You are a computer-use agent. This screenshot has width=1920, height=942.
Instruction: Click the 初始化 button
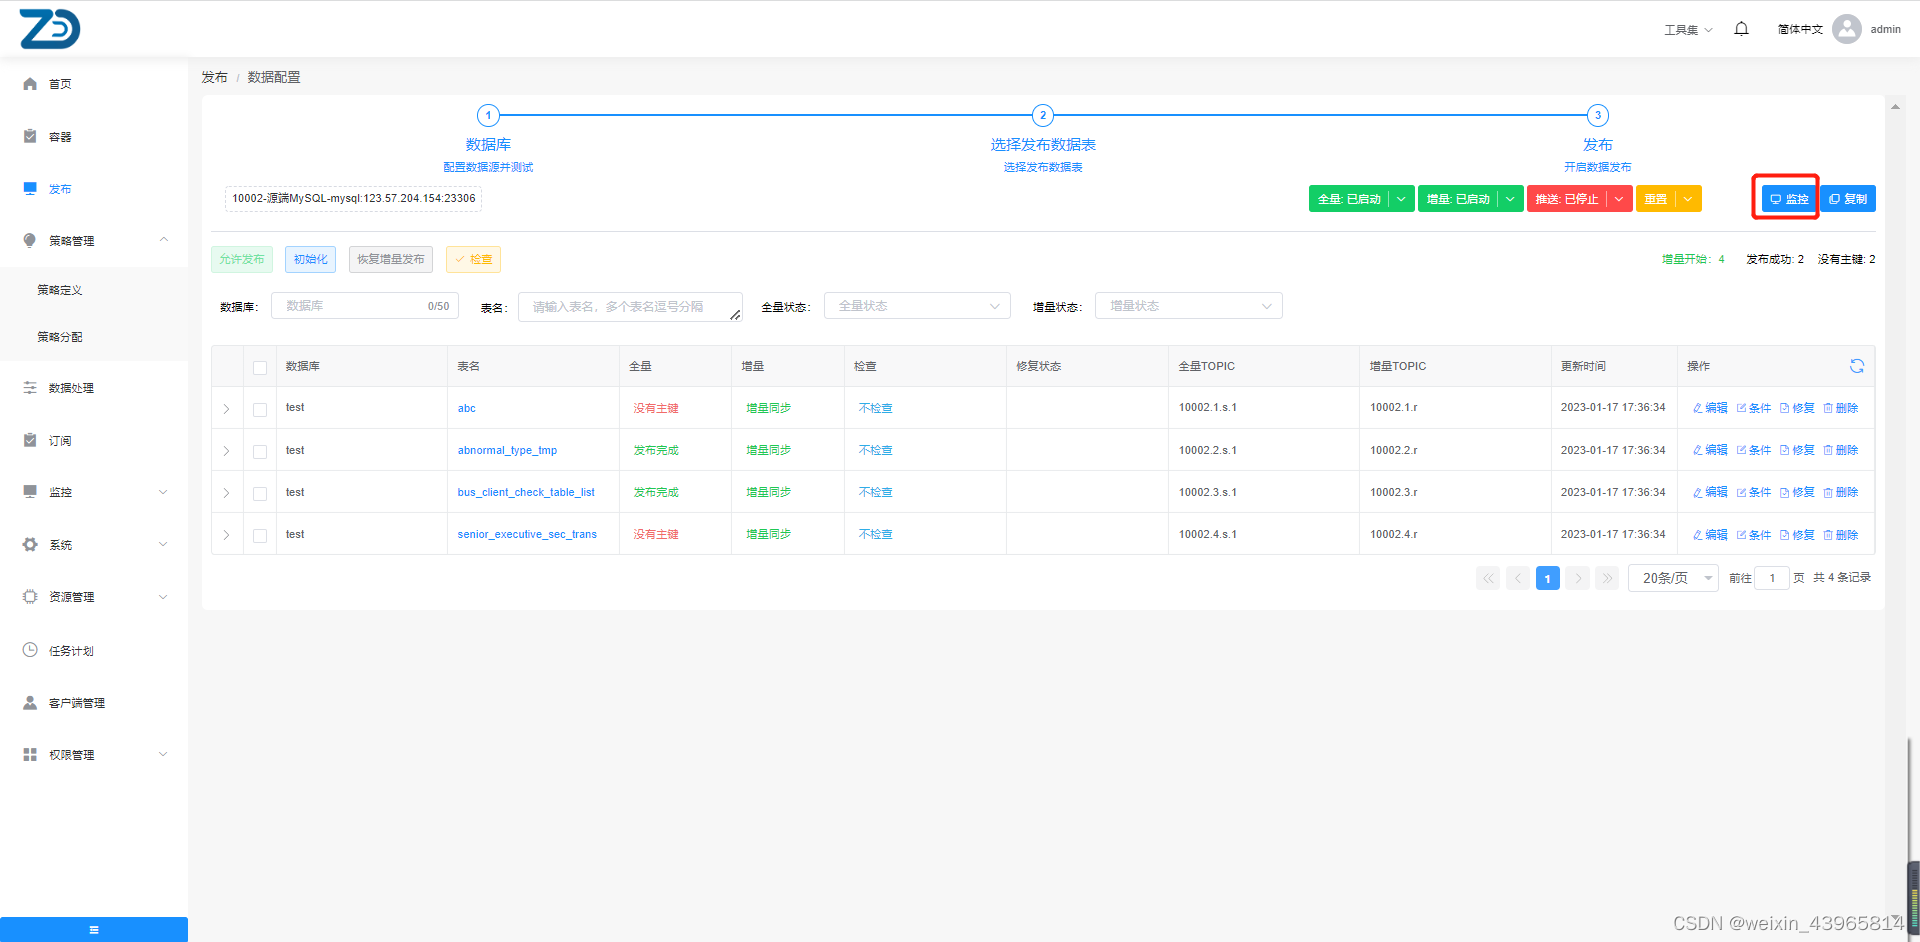(310, 259)
